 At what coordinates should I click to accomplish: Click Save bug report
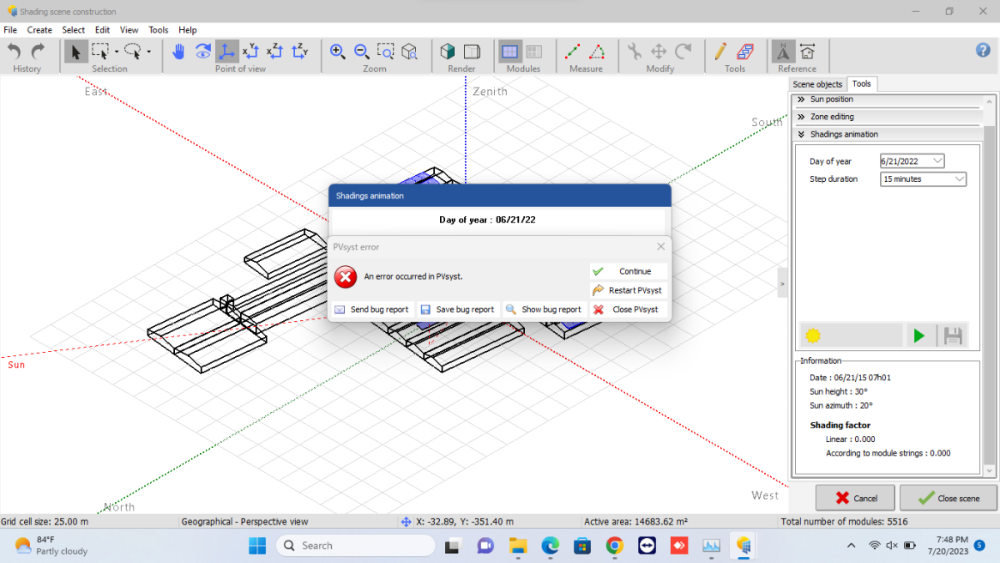pos(458,310)
